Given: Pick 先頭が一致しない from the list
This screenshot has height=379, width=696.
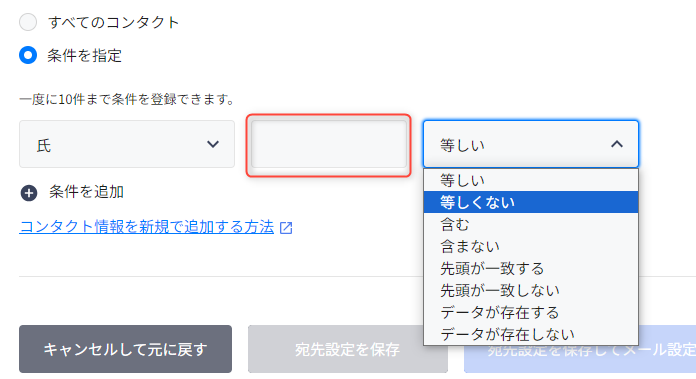Looking at the screenshot, I should (x=531, y=290).
